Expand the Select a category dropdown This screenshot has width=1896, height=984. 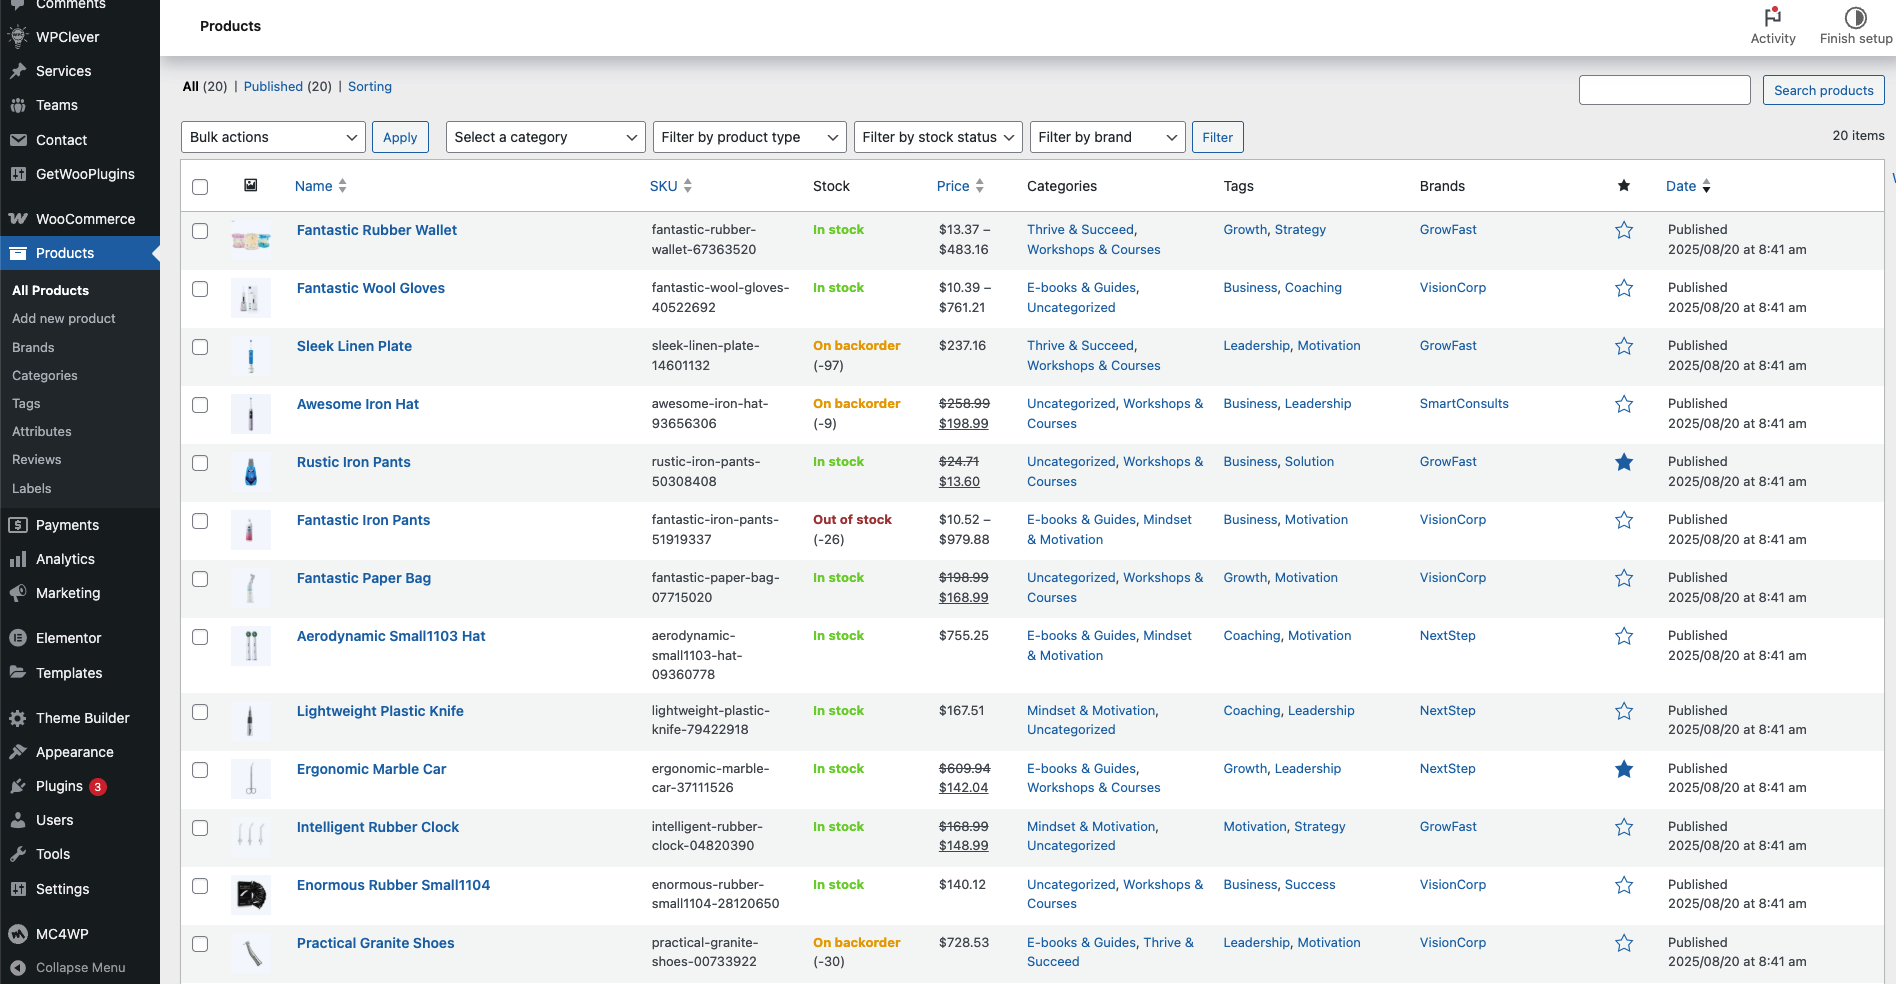tap(545, 137)
